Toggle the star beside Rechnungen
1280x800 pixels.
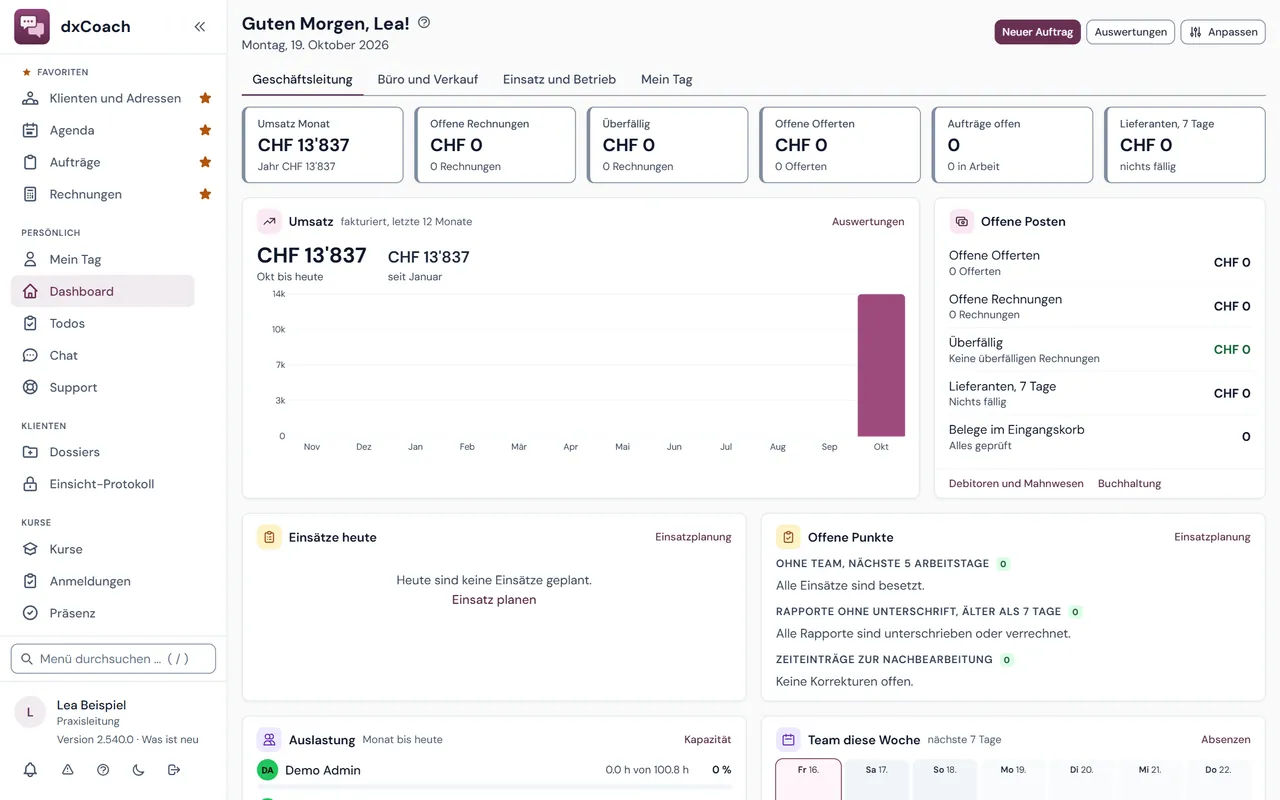tap(205, 194)
